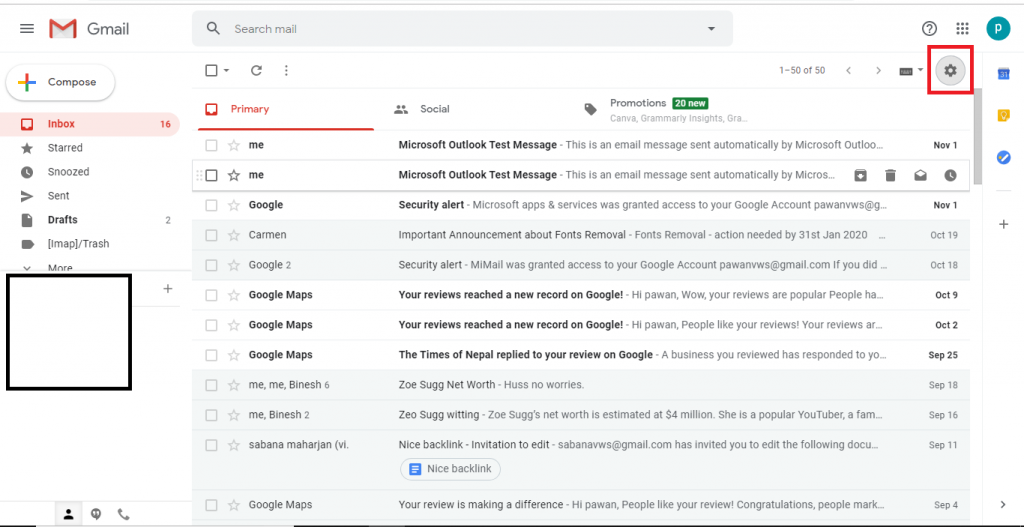This screenshot has width=1024, height=527.
Task: Click the inbox vertical scrollbar
Action: coord(977,137)
